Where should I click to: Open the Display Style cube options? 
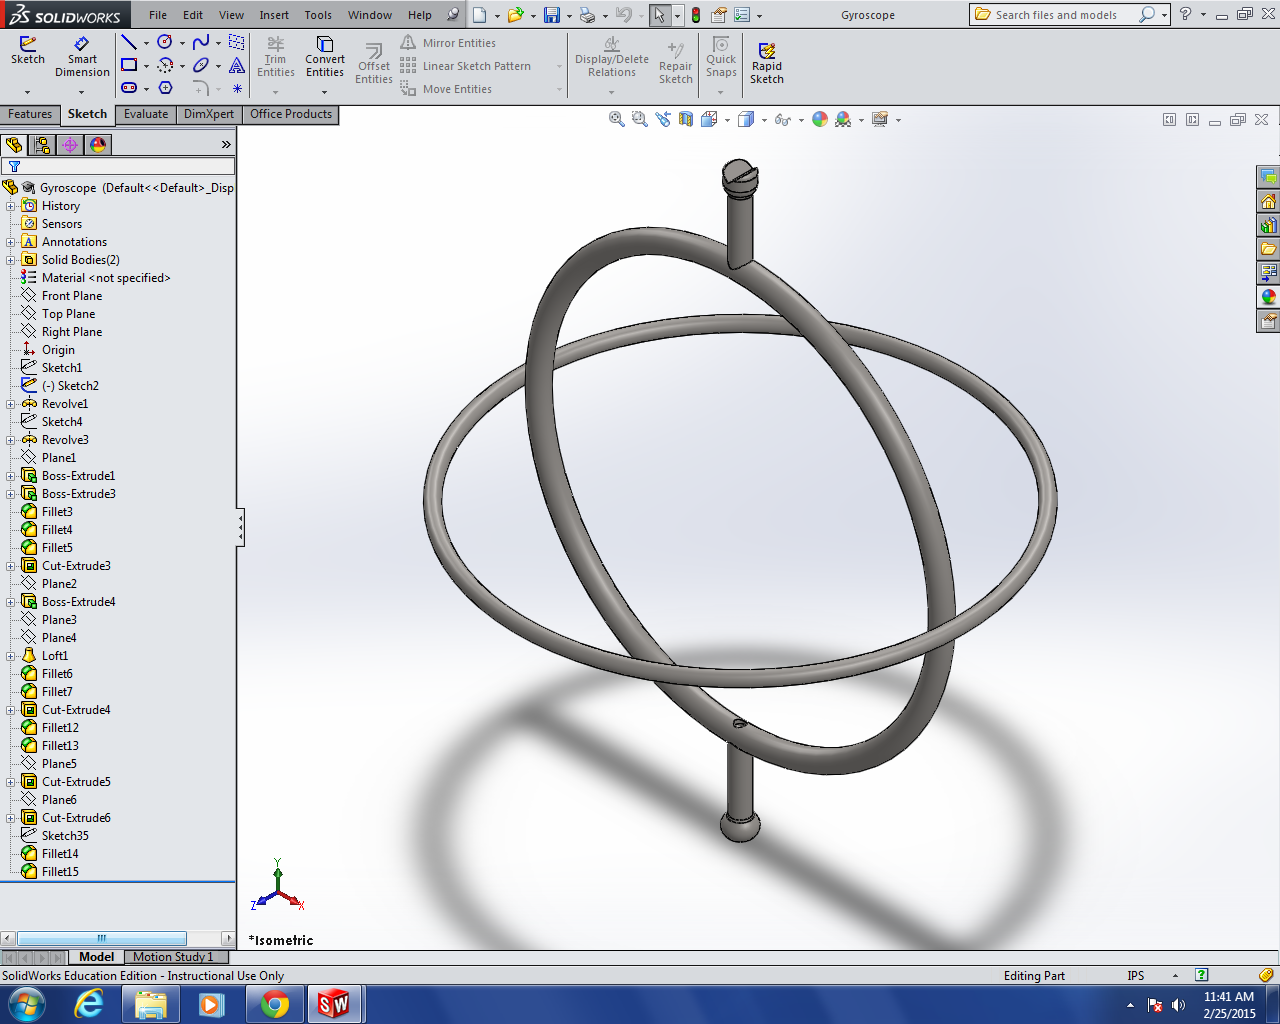coord(745,119)
